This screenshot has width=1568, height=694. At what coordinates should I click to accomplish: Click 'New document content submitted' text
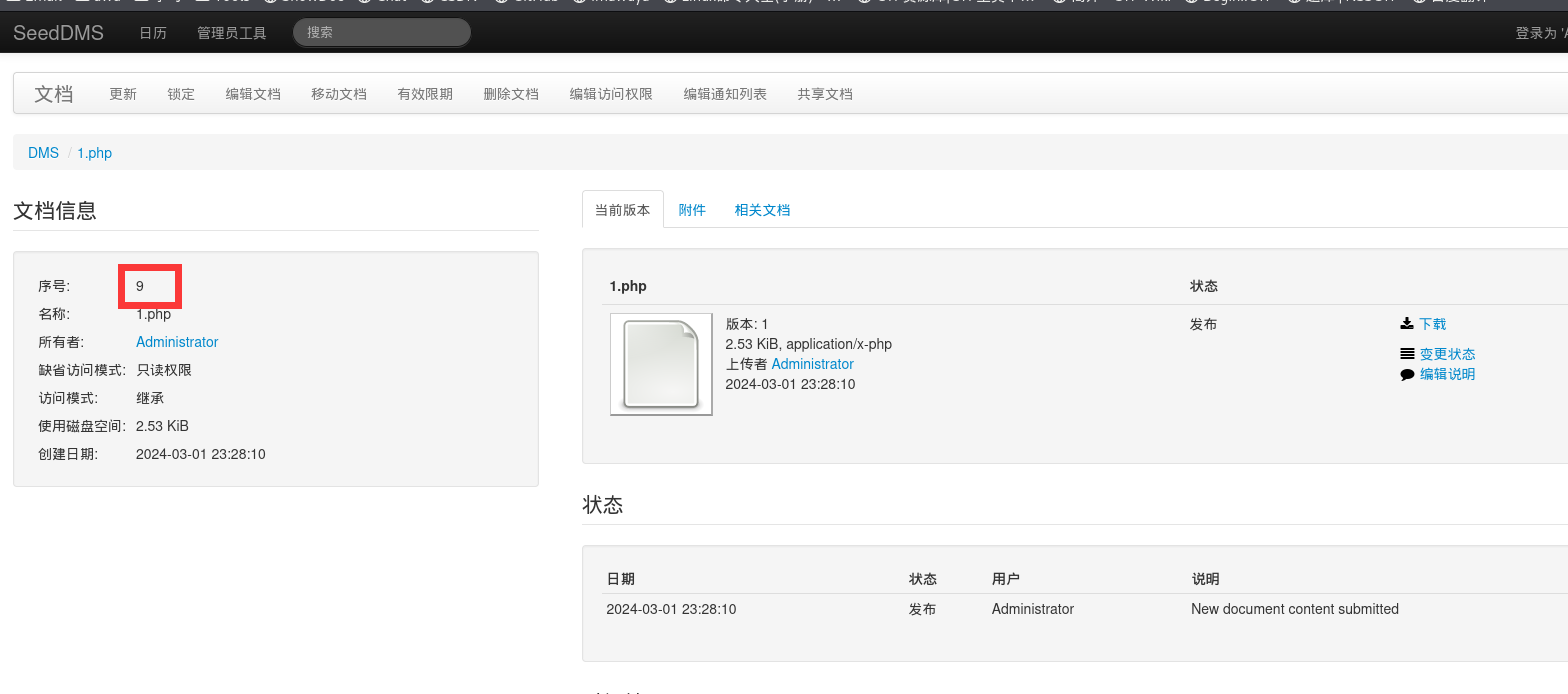(x=1295, y=609)
